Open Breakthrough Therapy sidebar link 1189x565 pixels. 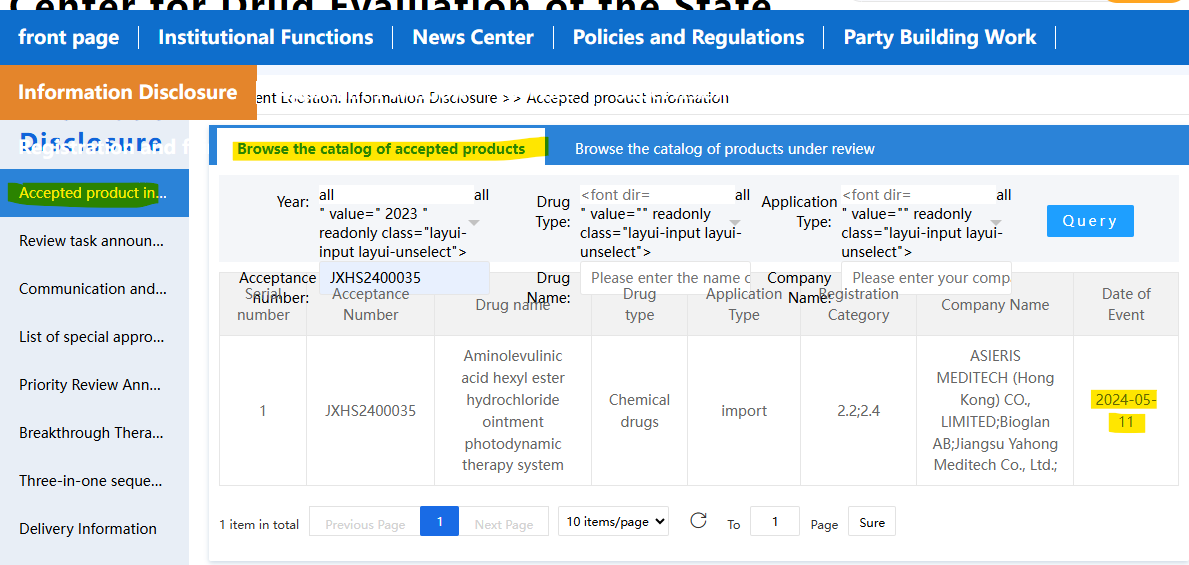(x=90, y=433)
